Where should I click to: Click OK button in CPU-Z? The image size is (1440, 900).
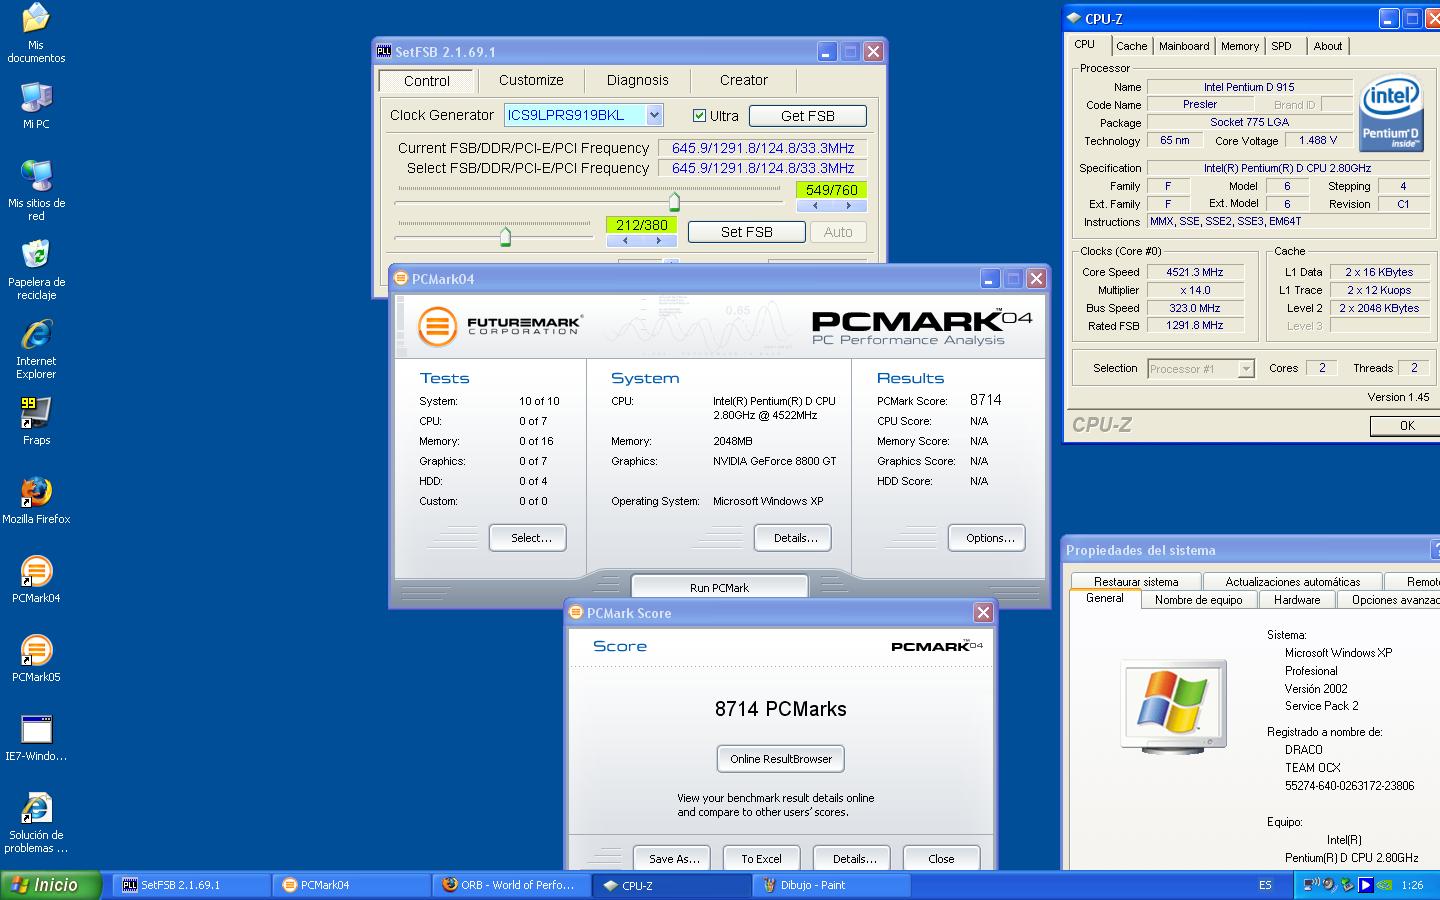pos(1406,426)
